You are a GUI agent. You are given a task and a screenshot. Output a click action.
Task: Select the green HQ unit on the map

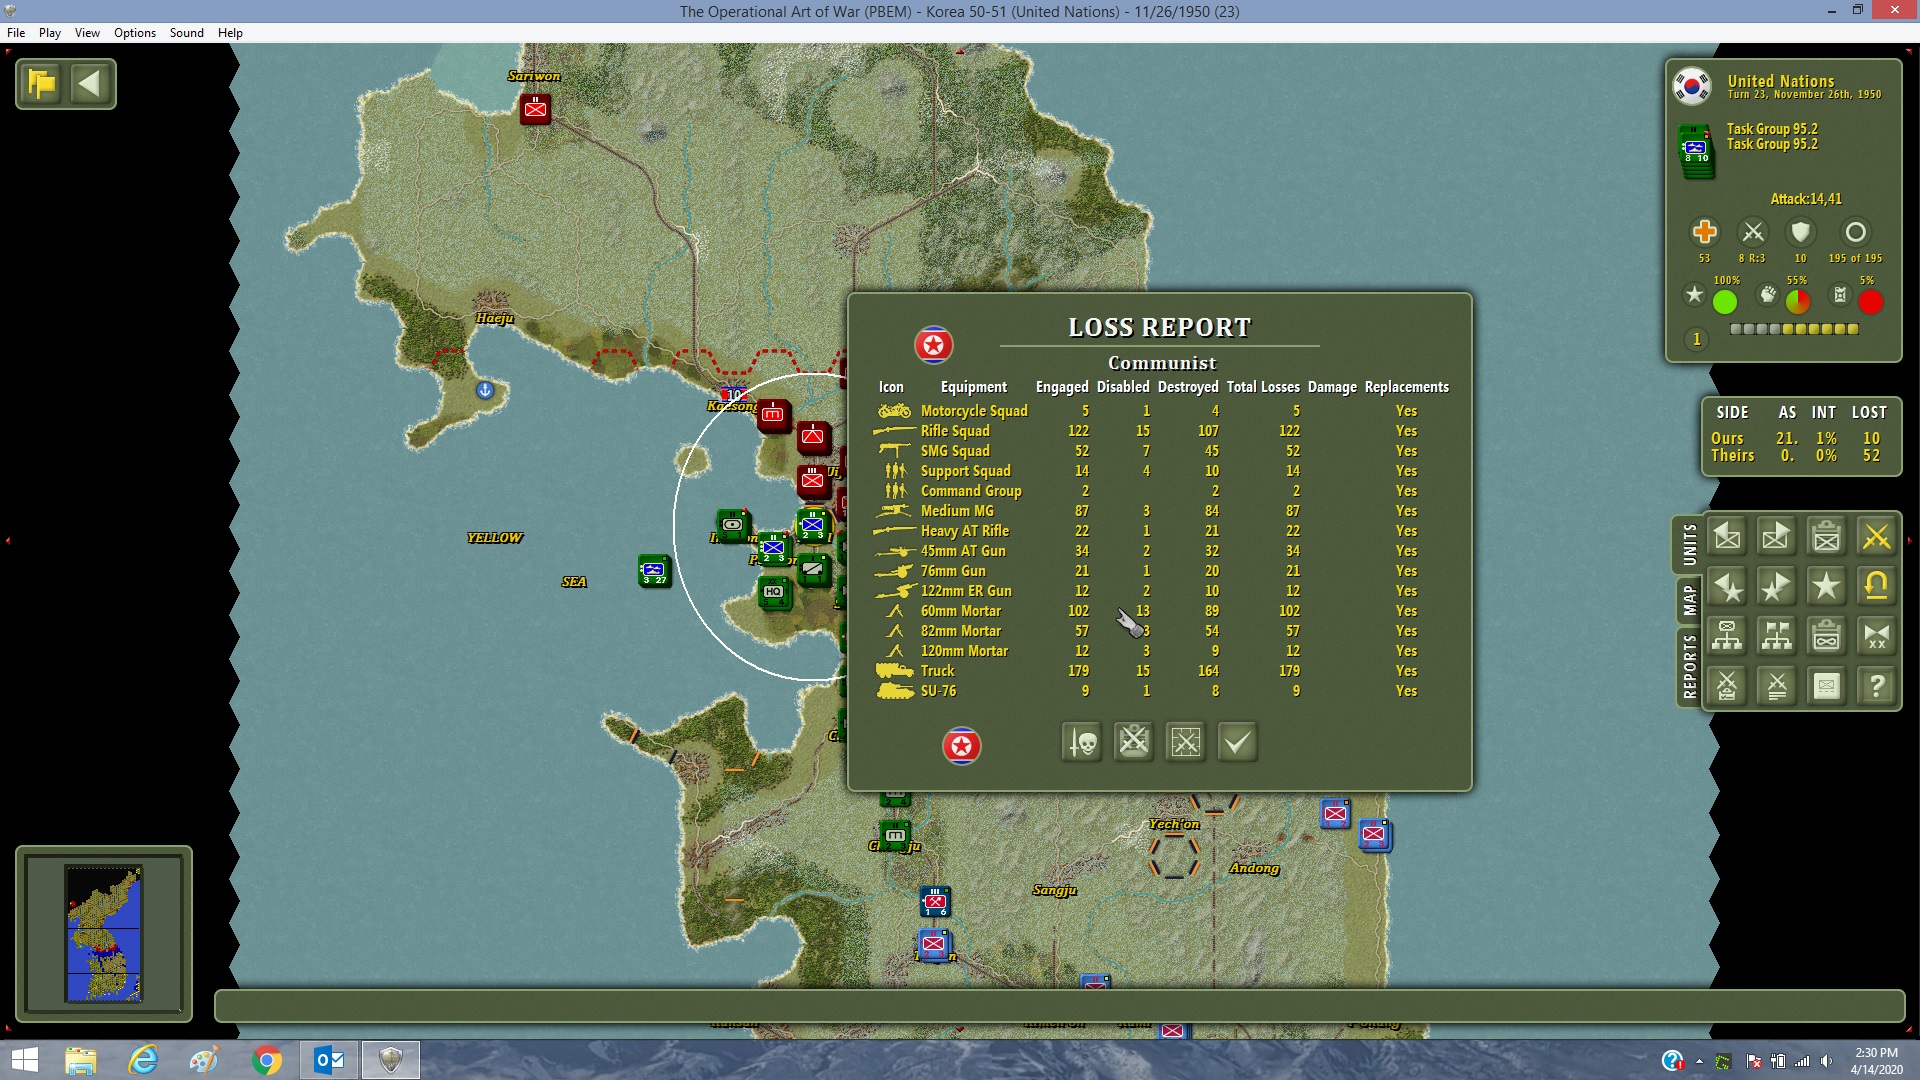click(774, 592)
